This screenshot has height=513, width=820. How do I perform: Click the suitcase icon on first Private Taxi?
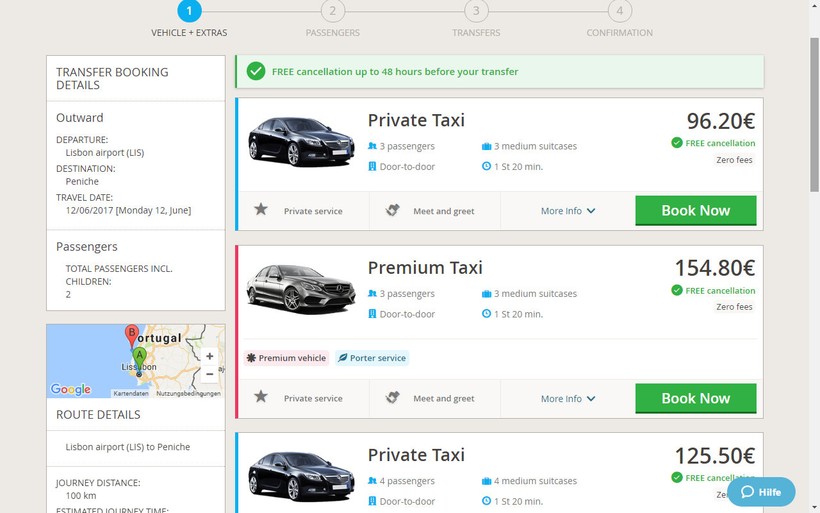[486, 146]
